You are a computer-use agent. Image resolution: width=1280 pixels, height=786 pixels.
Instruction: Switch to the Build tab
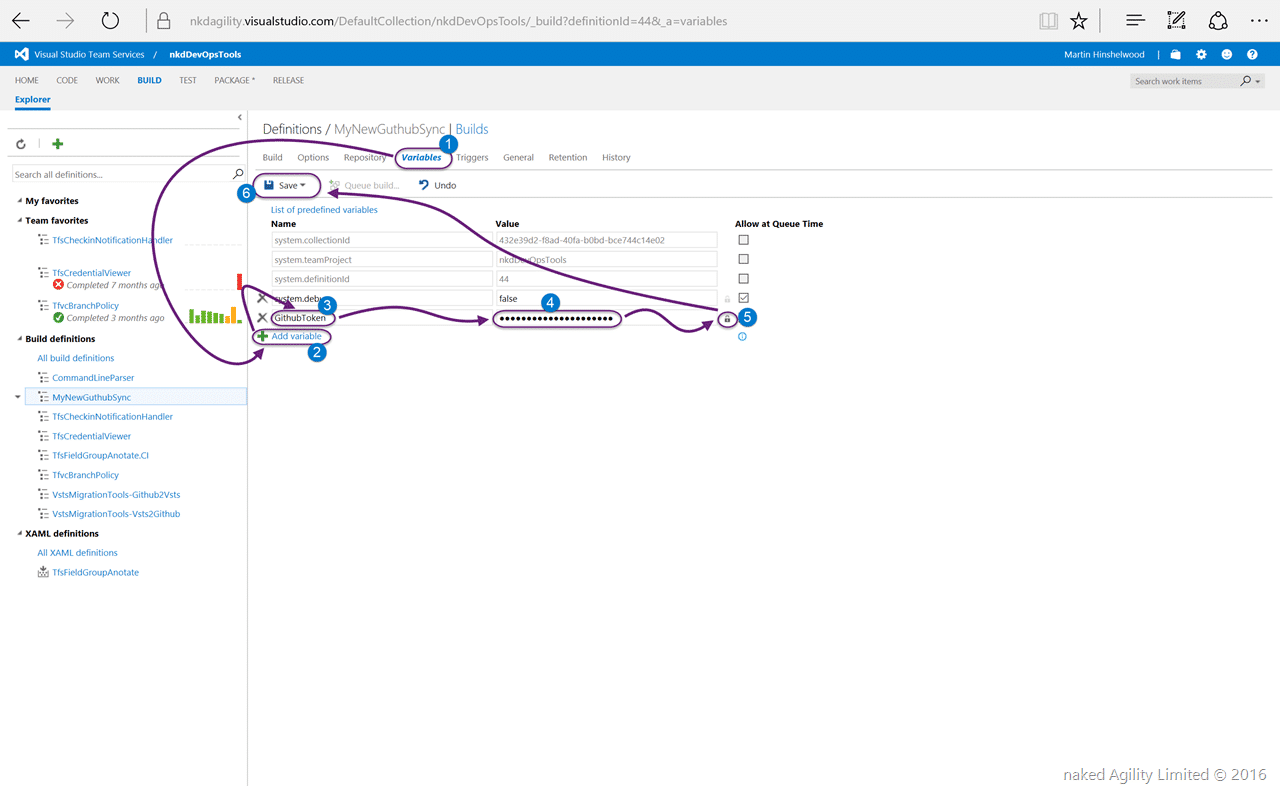(x=272, y=157)
